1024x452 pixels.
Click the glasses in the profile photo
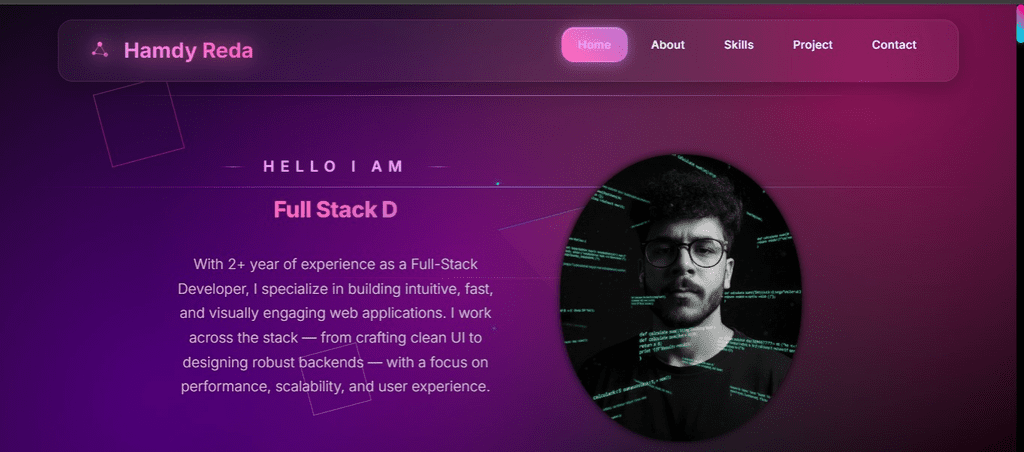[x=684, y=252]
